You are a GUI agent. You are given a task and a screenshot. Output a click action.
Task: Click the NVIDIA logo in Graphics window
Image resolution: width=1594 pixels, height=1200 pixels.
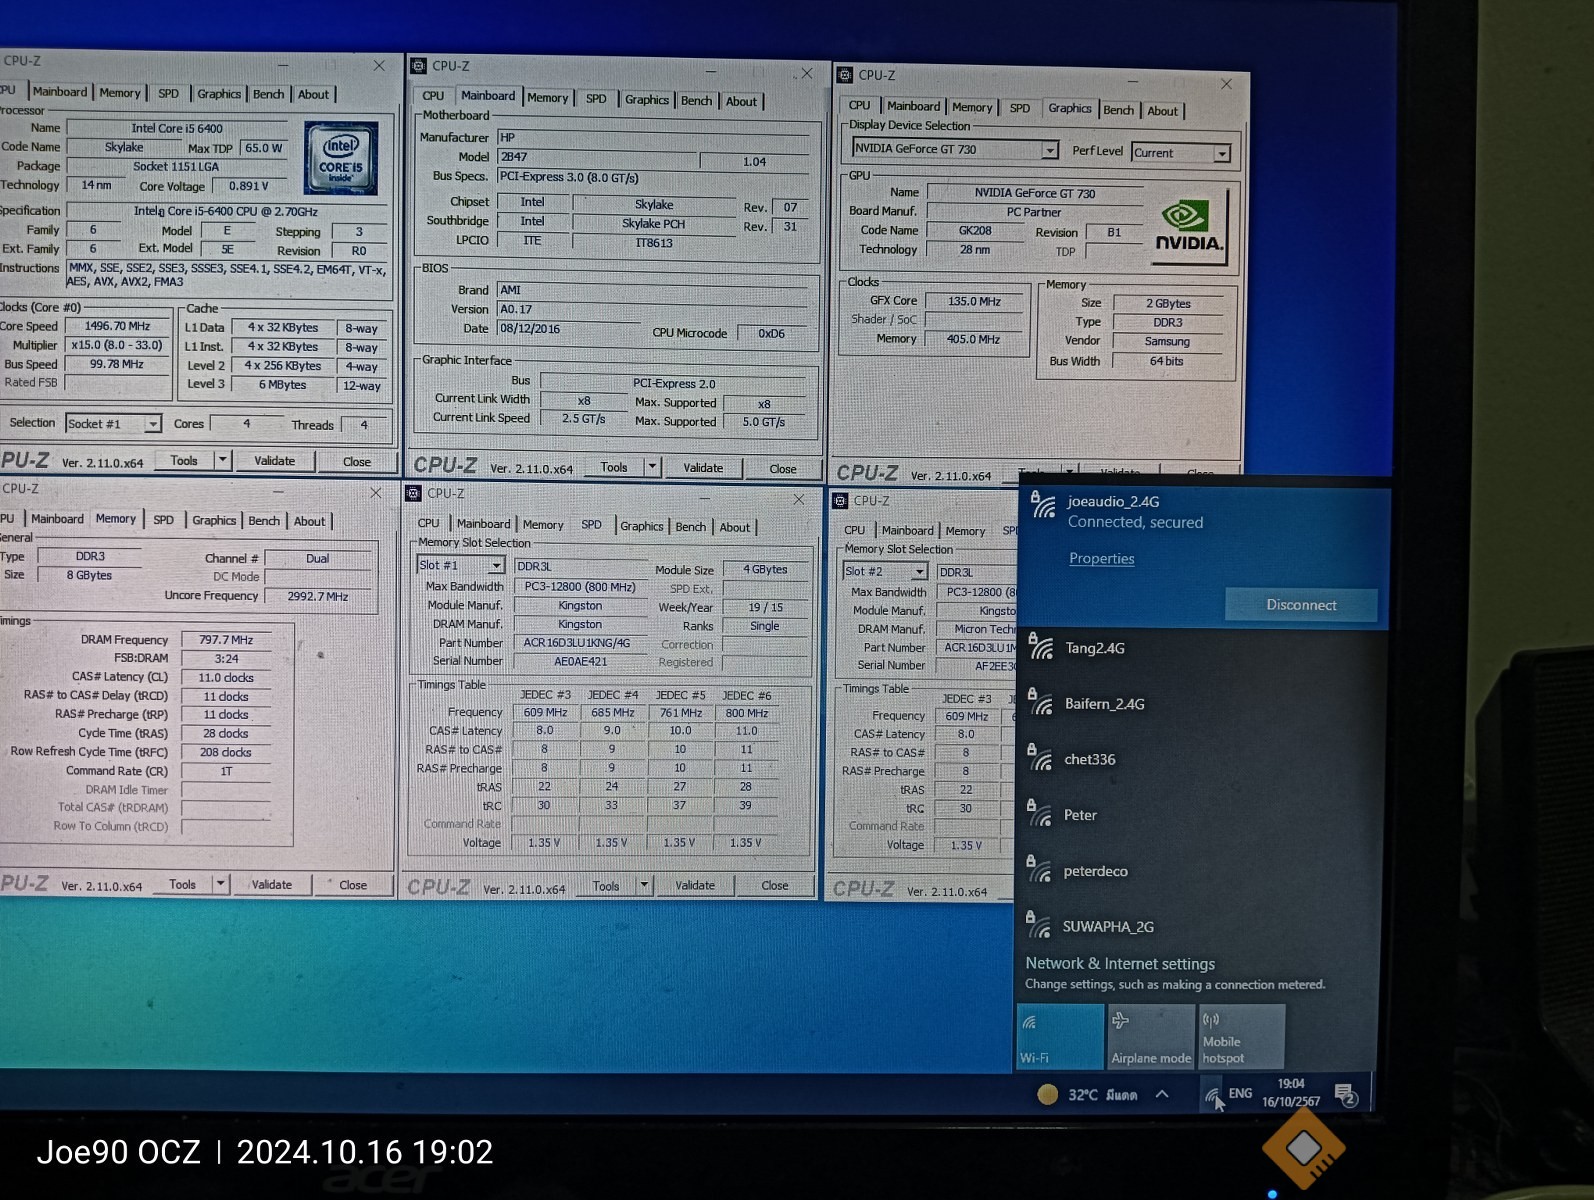[x=1189, y=229]
